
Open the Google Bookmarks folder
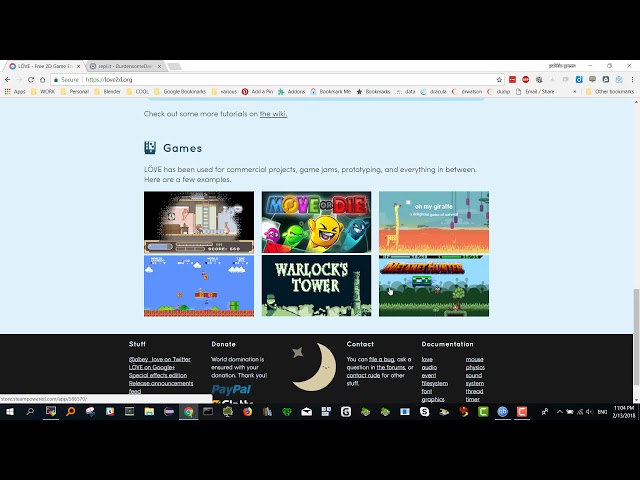pyautogui.click(x=180, y=91)
